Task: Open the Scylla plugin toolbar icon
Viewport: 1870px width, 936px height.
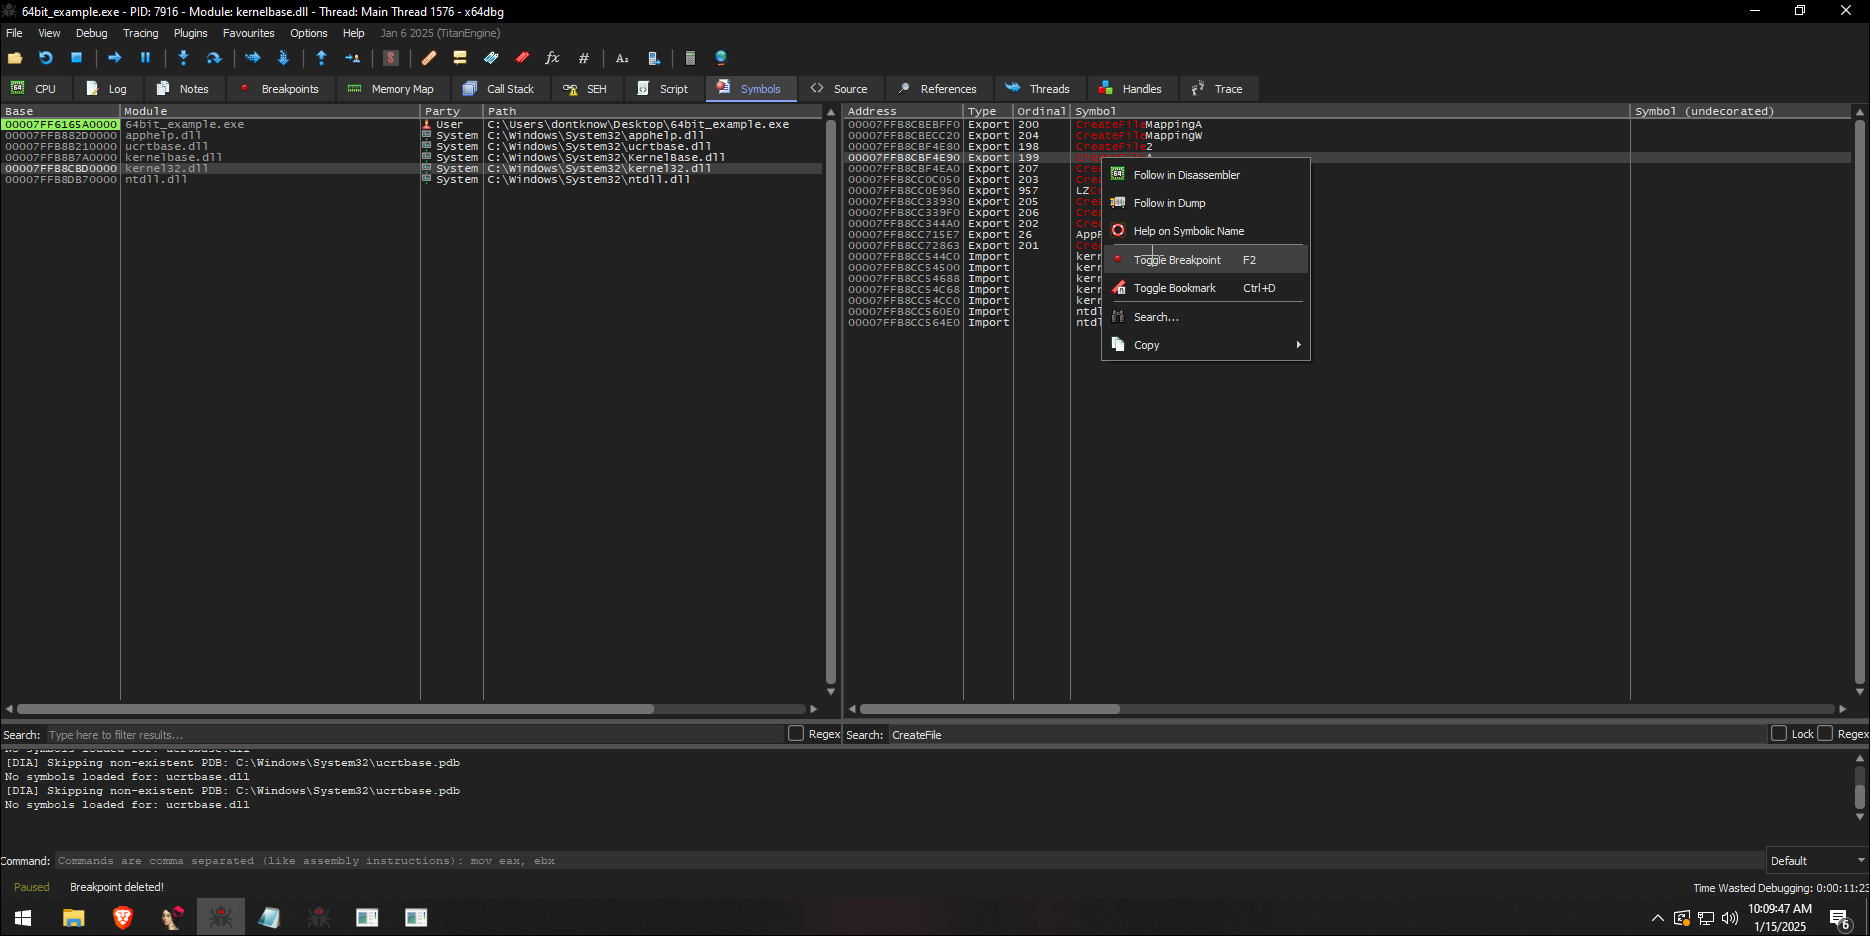Action: point(391,58)
